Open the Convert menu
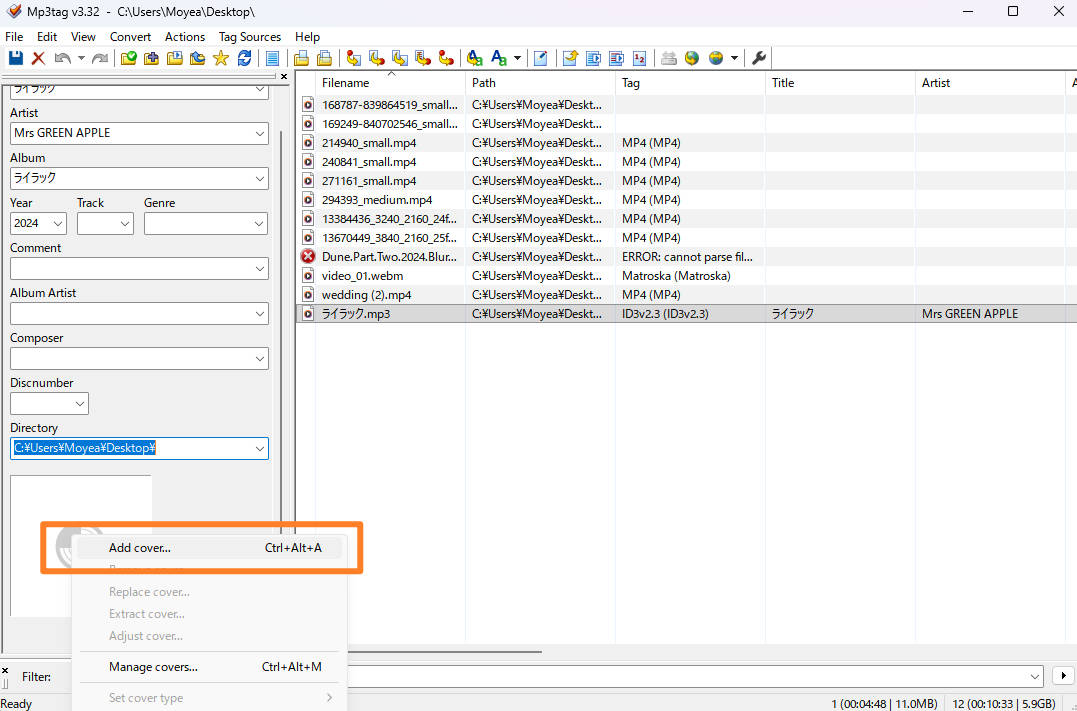1077x711 pixels. click(x=130, y=37)
